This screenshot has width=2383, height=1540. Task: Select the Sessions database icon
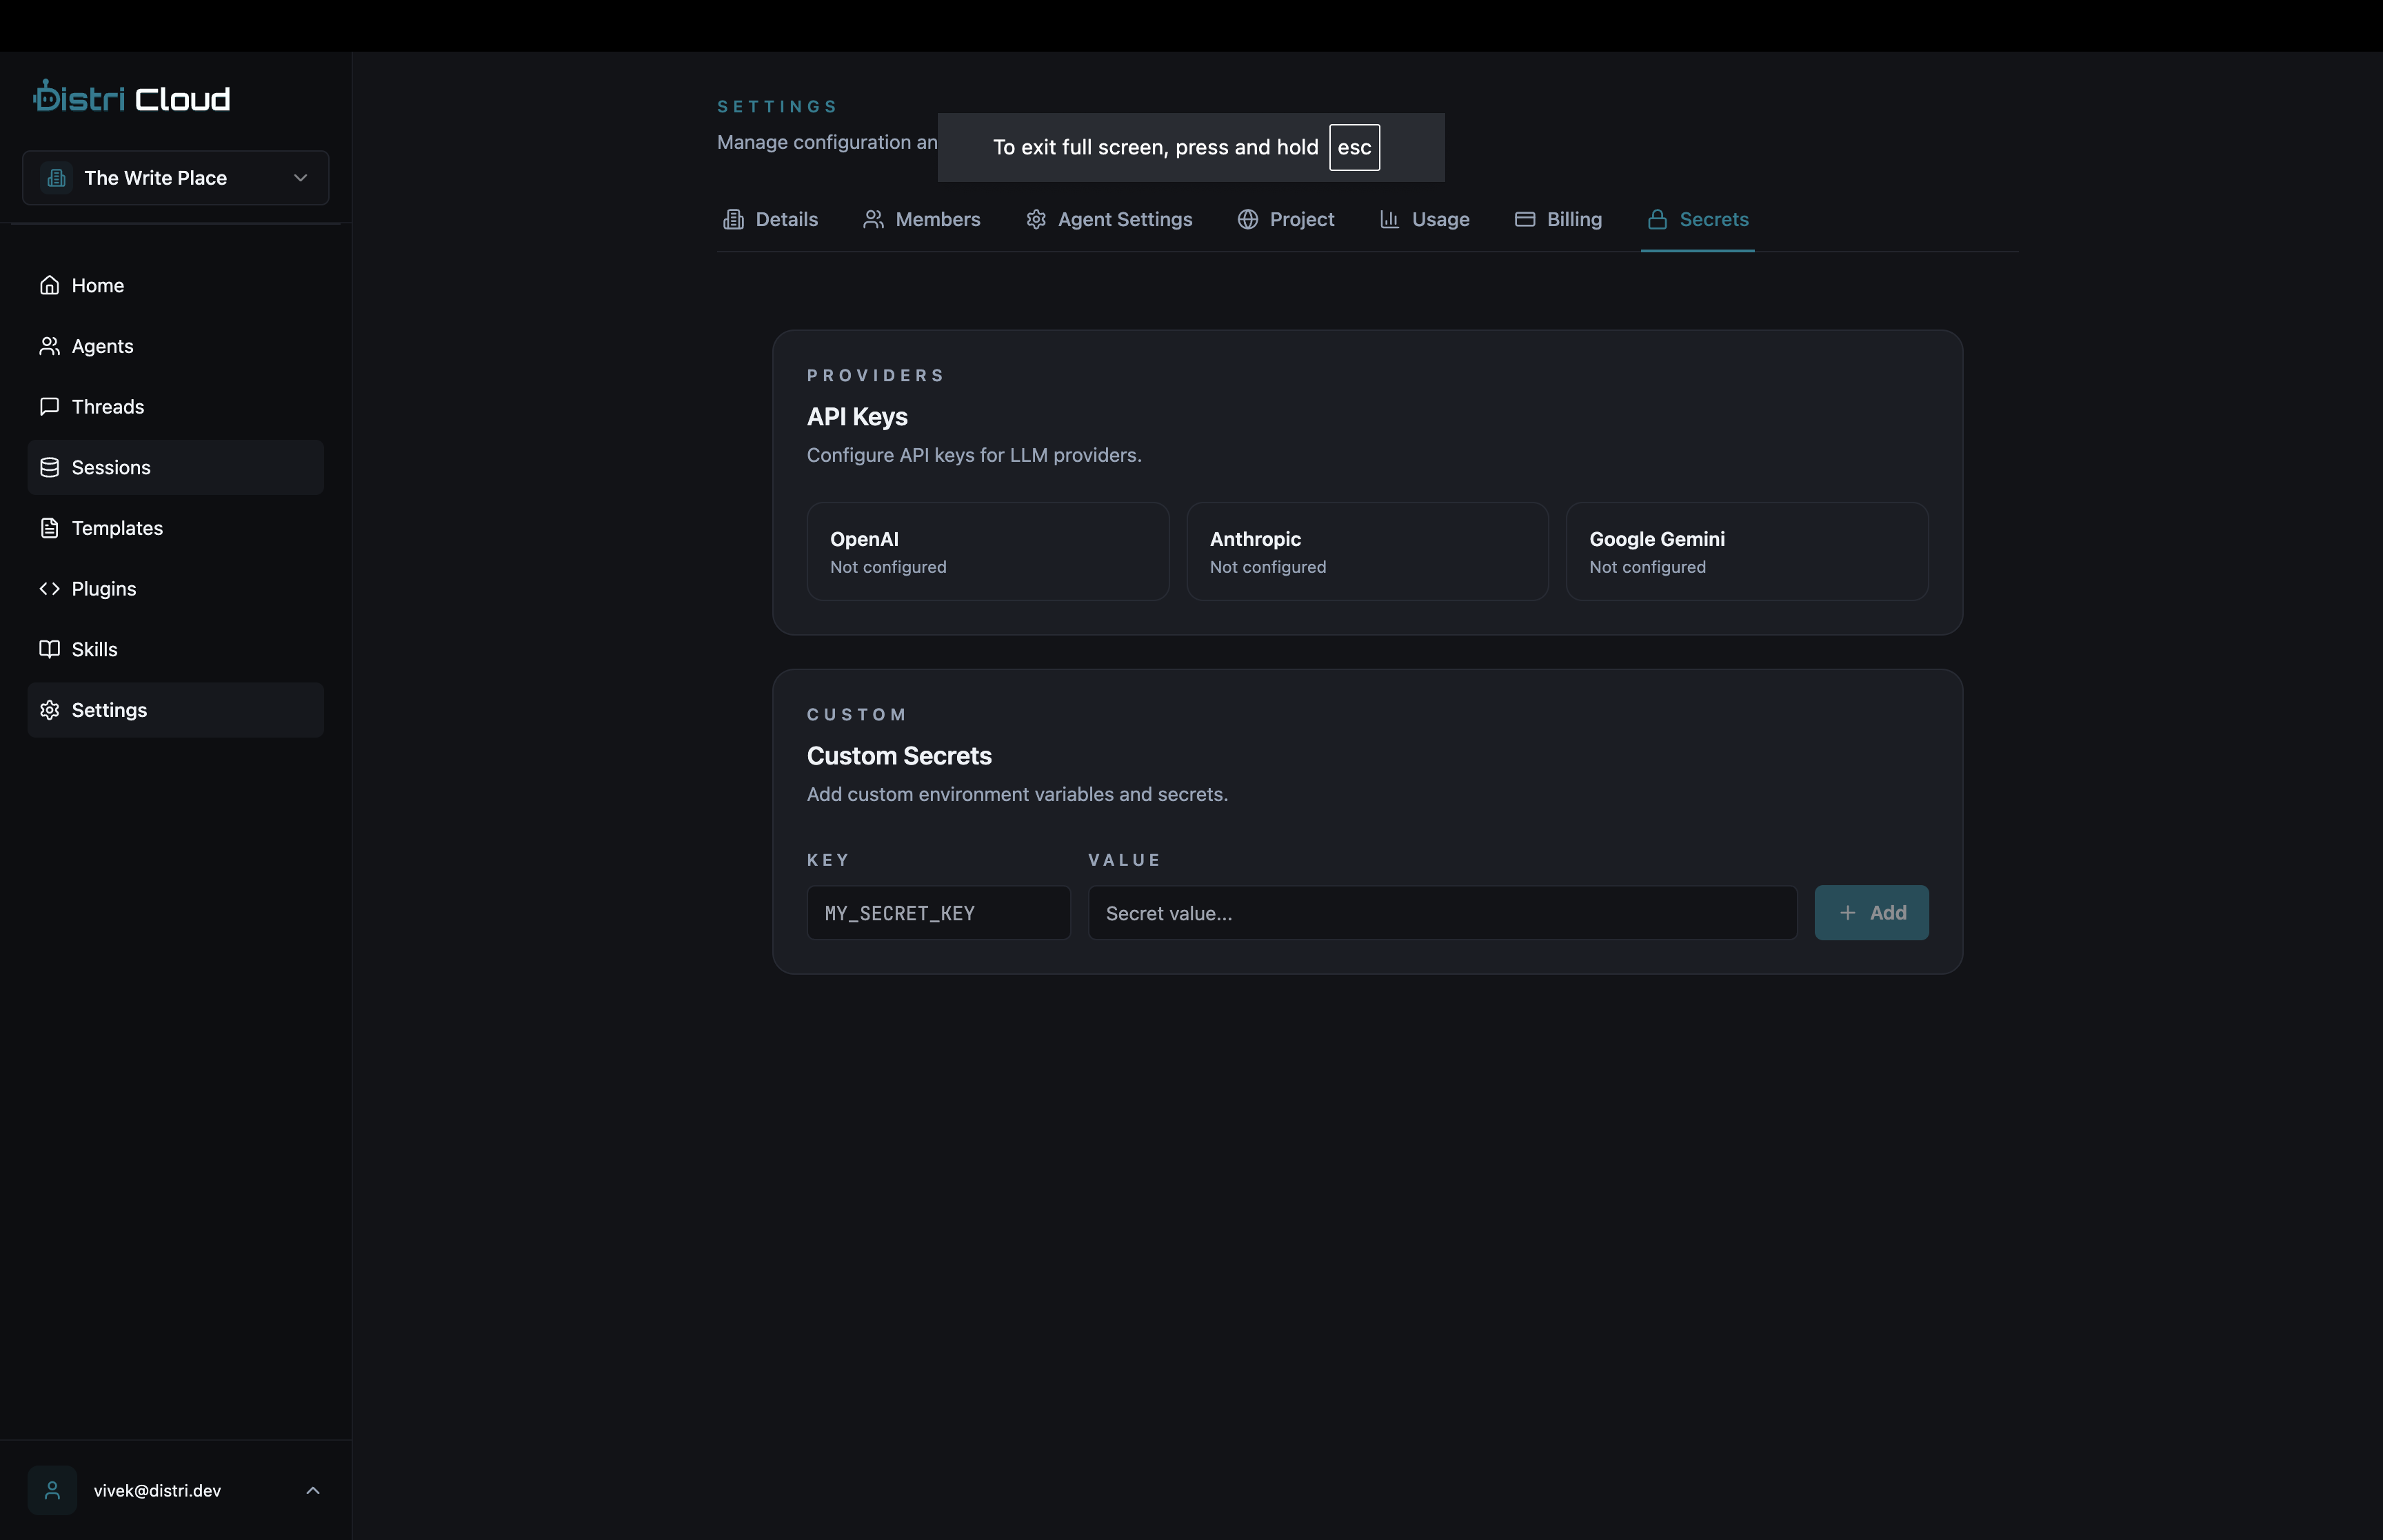click(50, 466)
